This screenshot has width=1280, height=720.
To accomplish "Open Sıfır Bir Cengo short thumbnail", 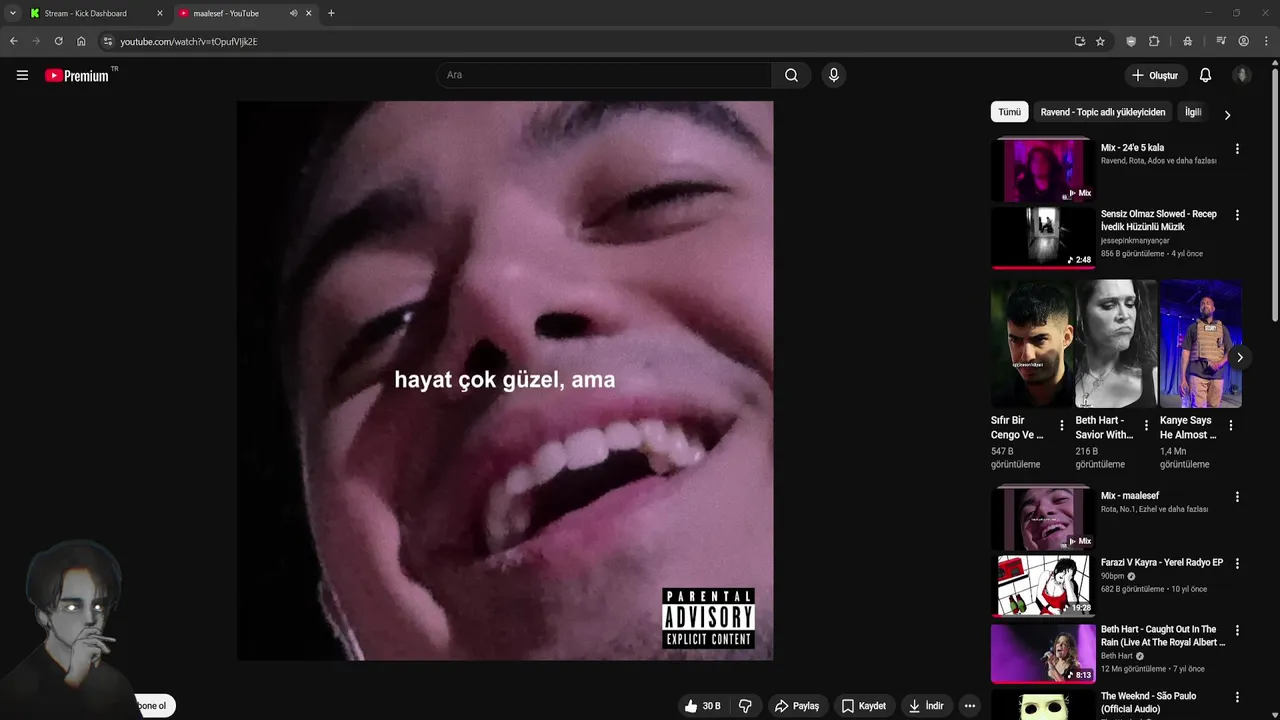I will [1032, 344].
